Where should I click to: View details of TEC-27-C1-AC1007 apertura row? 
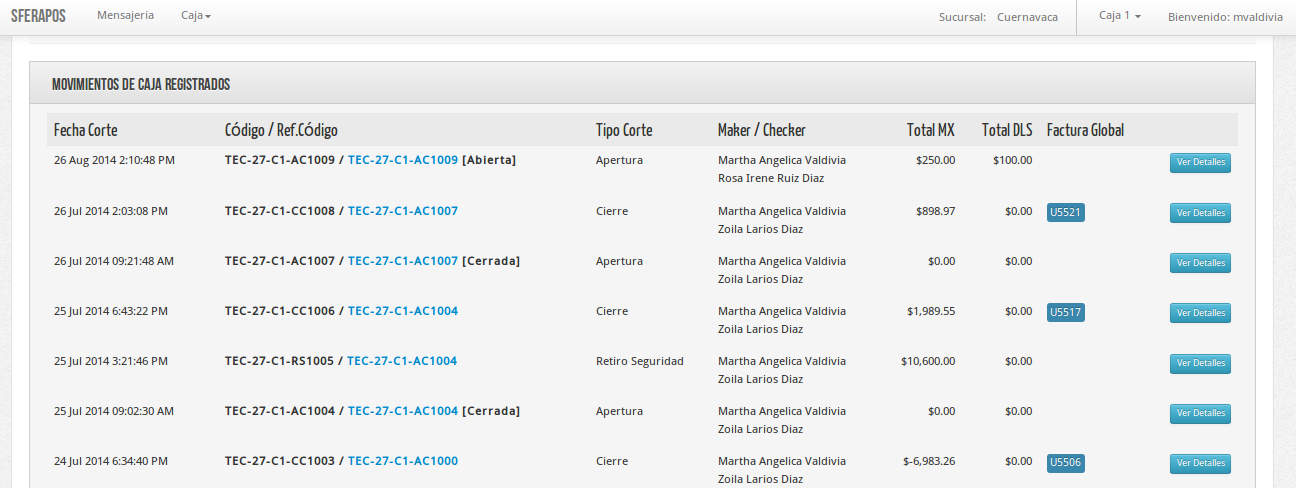(x=1200, y=263)
